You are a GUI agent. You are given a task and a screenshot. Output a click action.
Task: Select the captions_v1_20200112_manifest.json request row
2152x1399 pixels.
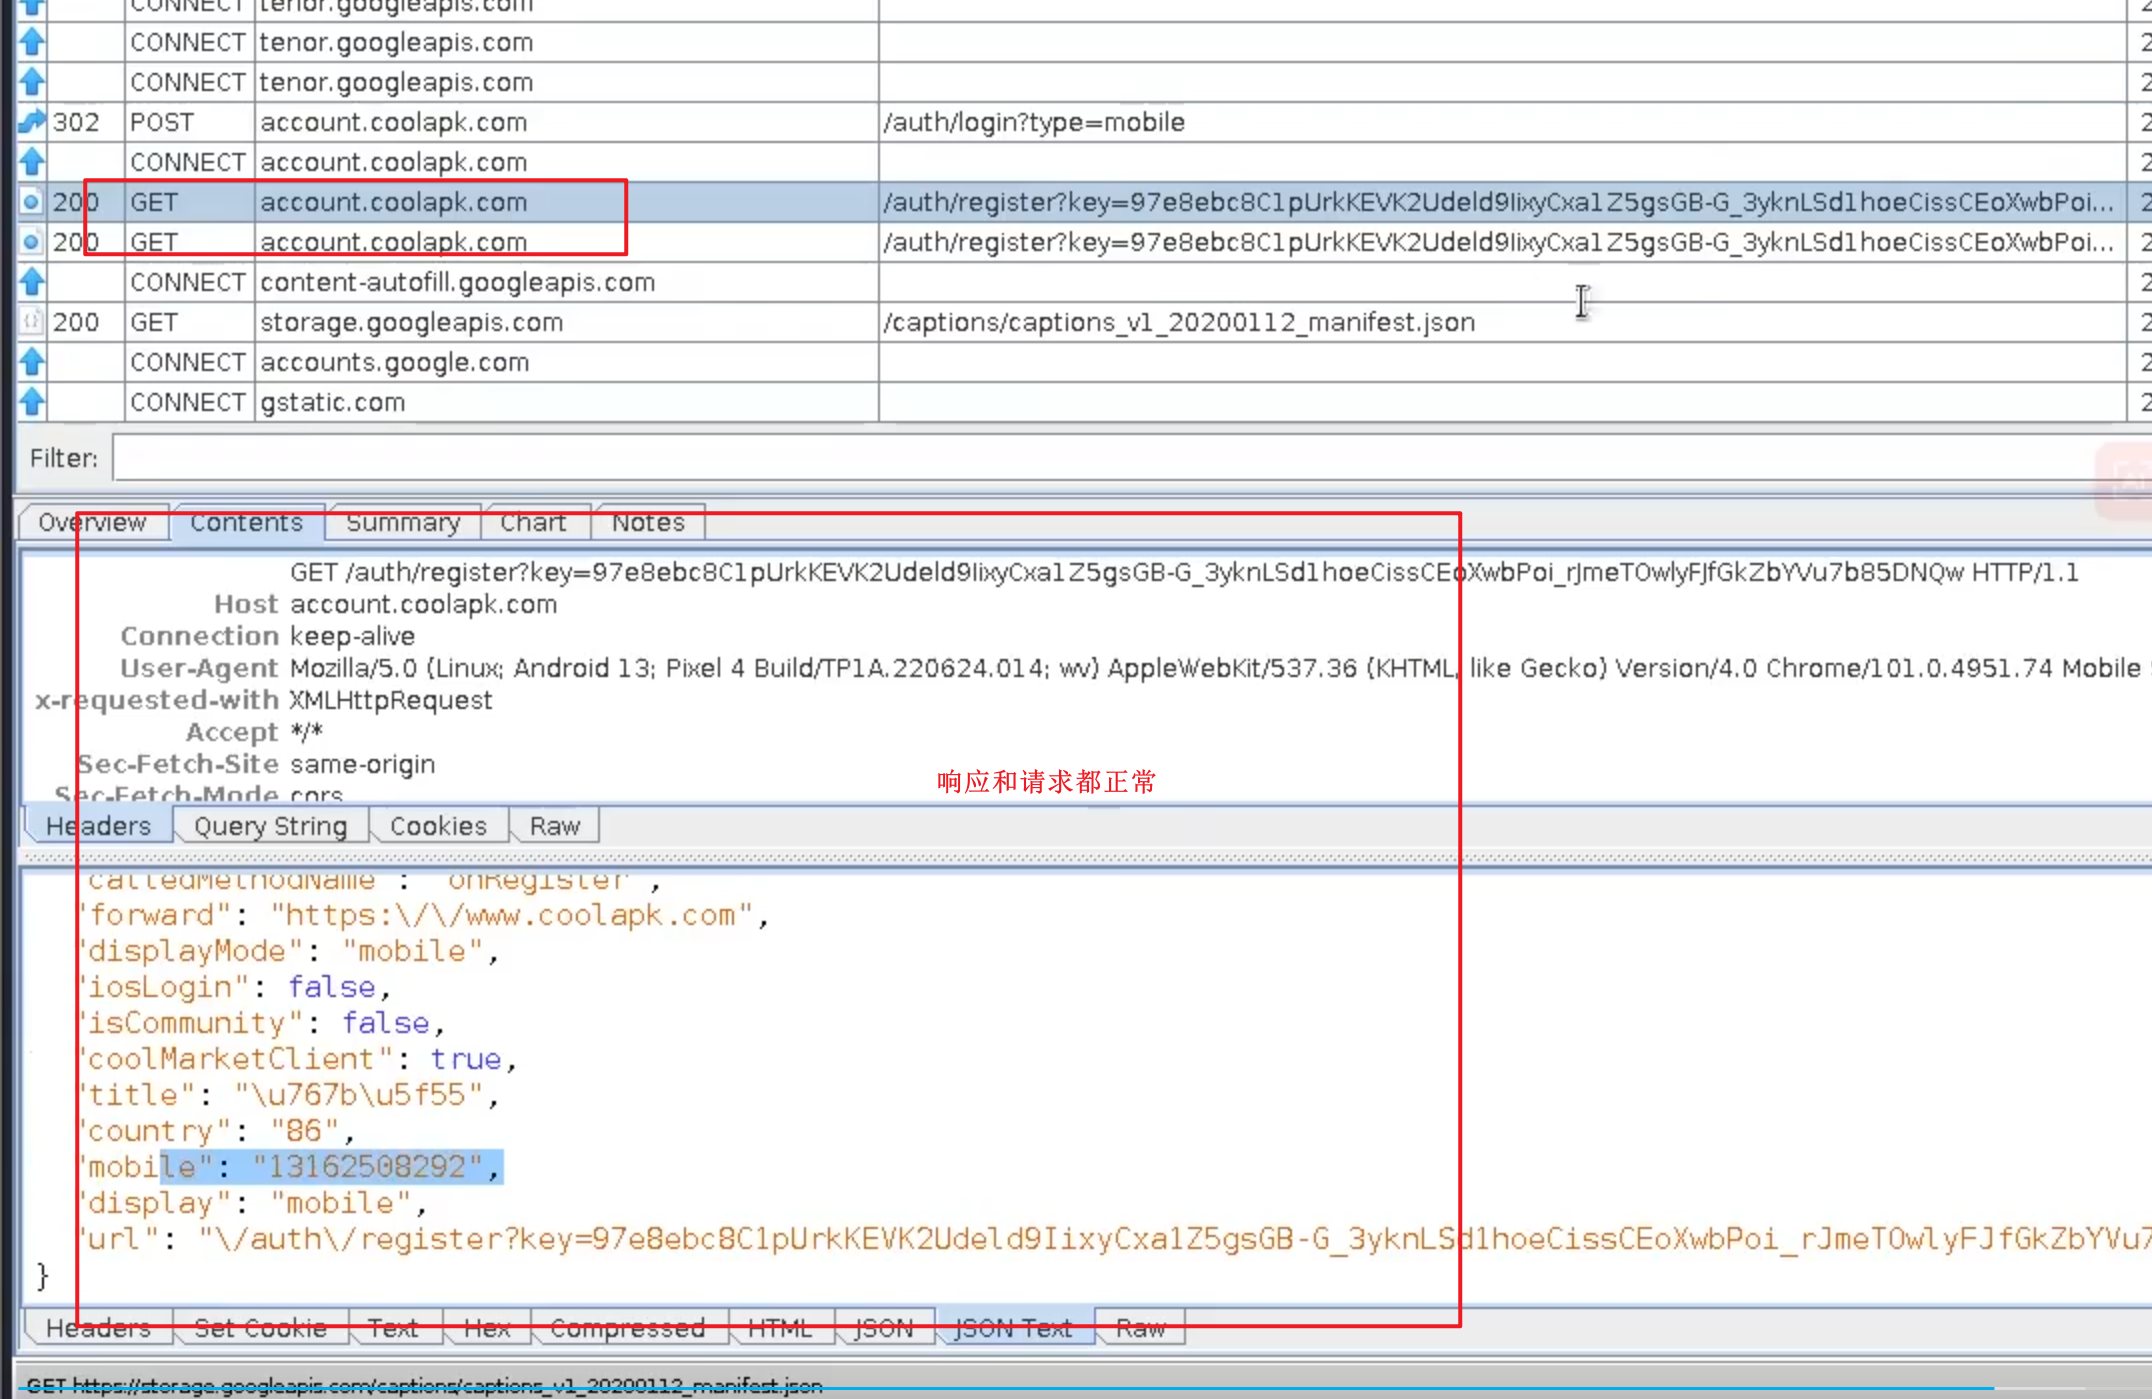coord(1178,321)
